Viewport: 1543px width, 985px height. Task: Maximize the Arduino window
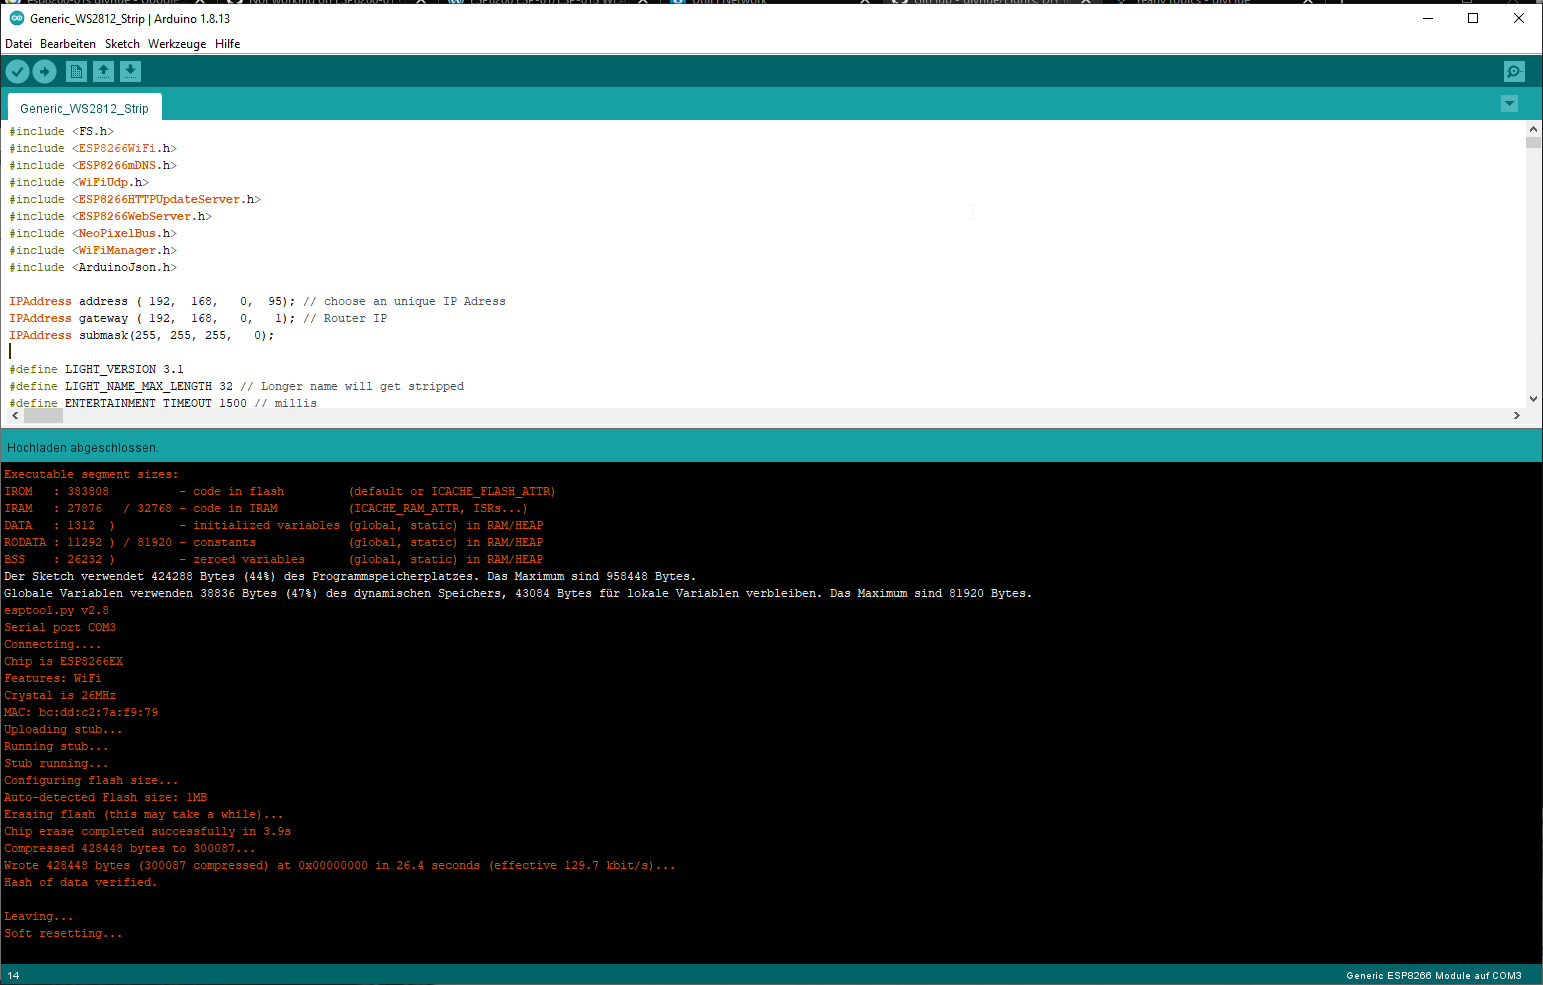point(1473,18)
